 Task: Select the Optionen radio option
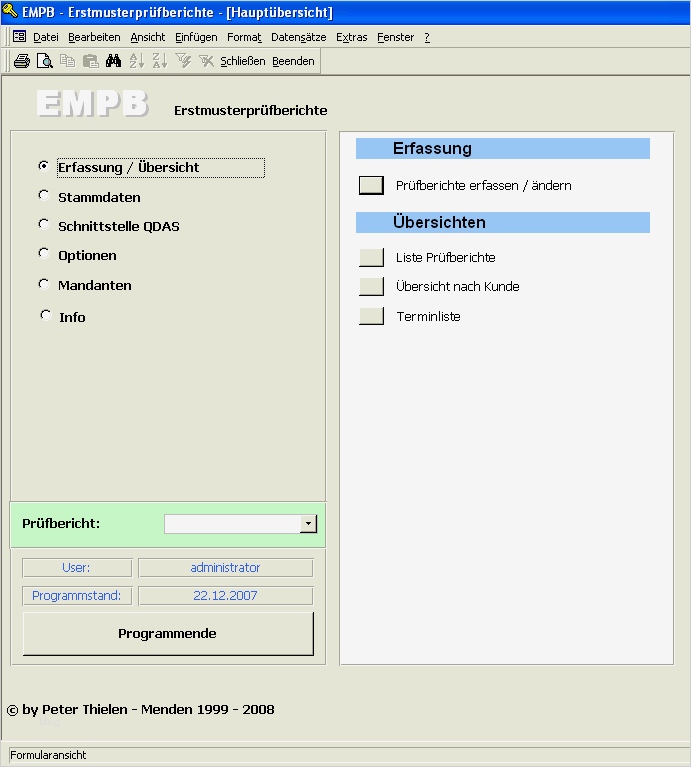coord(44,253)
